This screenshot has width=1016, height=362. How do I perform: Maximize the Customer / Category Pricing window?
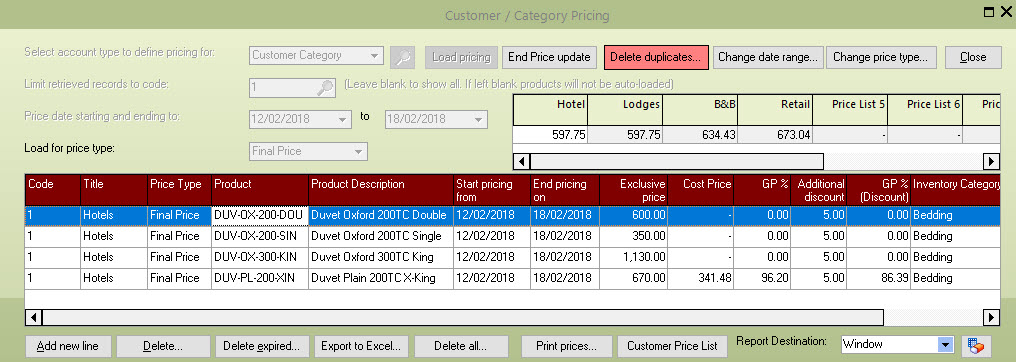[x=989, y=12]
